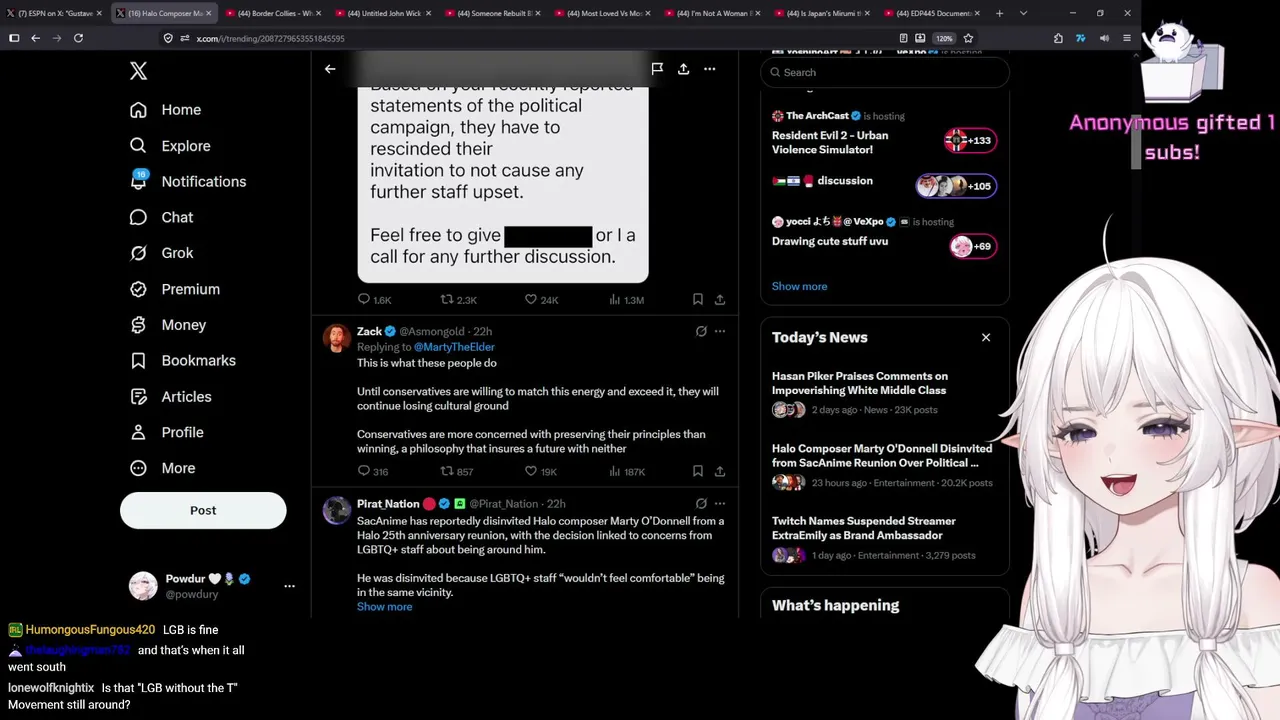Switch to the ESPN on X tab
This screenshot has height=720, width=1280.
(54, 13)
